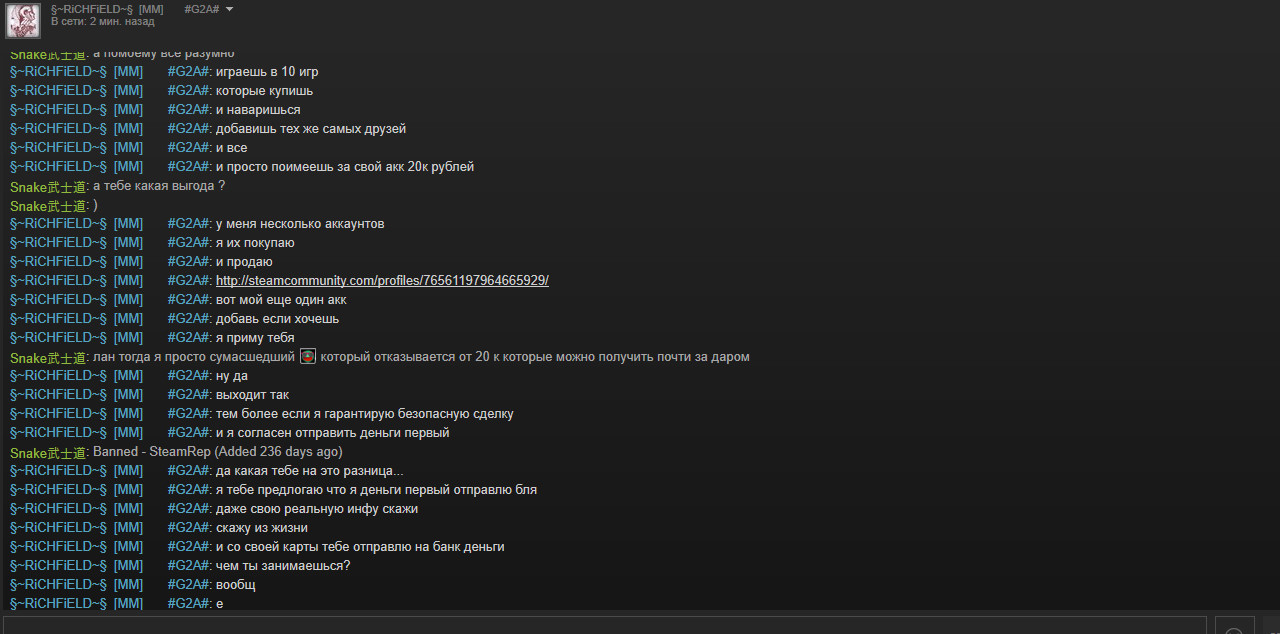Click message 'и просто поимеешь за свой акк 20к рублей'
This screenshot has width=1280, height=634.
[345, 167]
